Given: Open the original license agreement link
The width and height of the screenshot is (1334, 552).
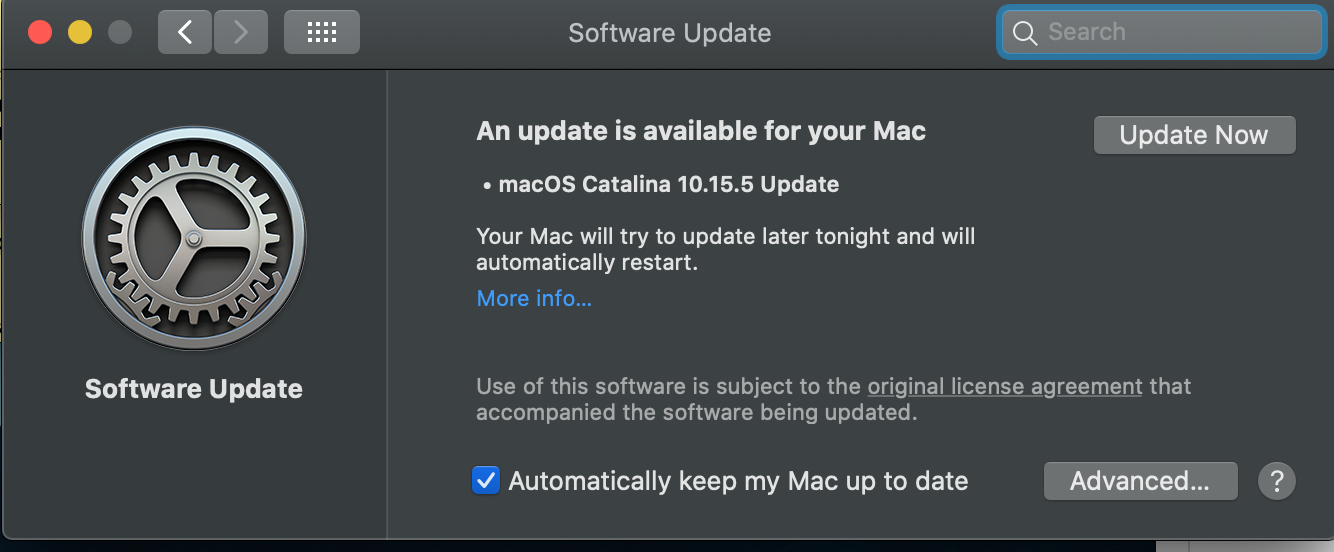Looking at the screenshot, I should click(1004, 386).
